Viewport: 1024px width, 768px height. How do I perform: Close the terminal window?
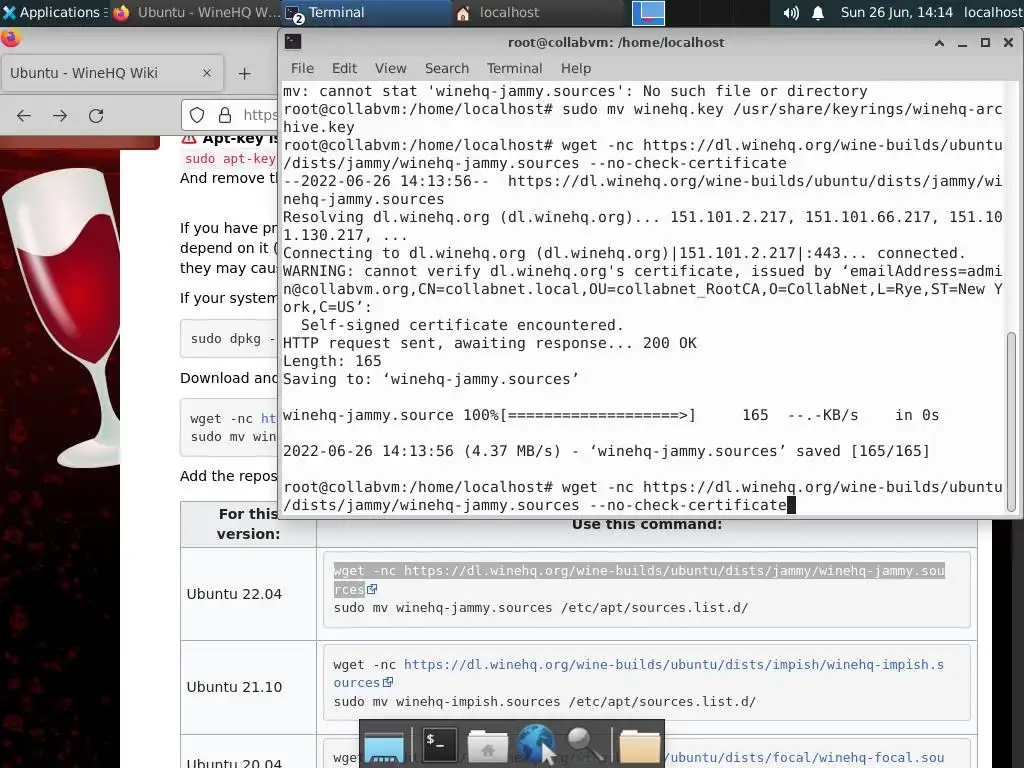[1008, 43]
